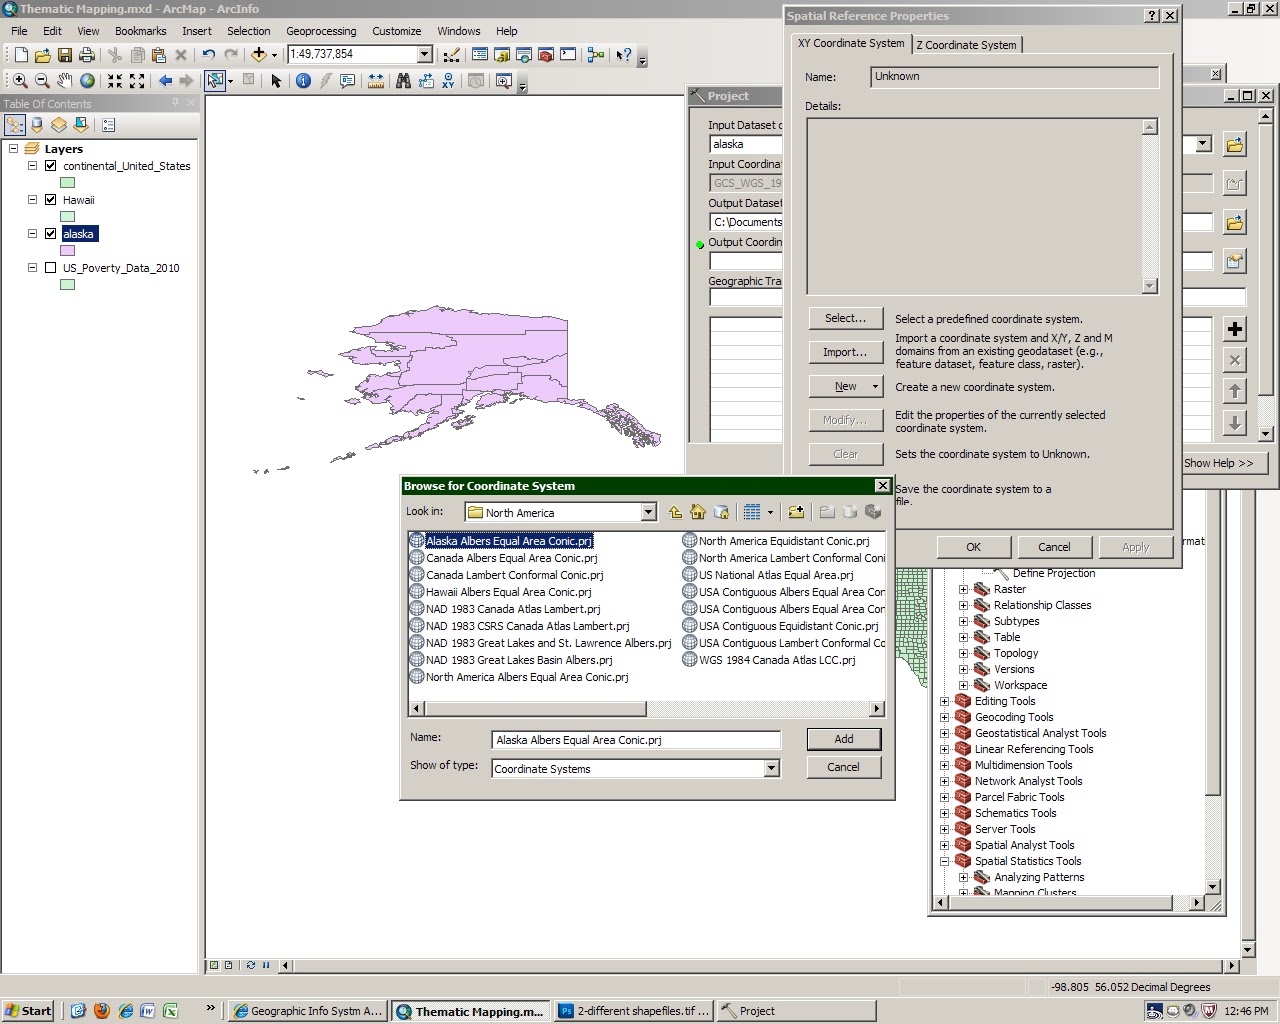This screenshot has height=1024, width=1280.
Task: Click Add in Browse for Coordinate System
Action: point(844,739)
